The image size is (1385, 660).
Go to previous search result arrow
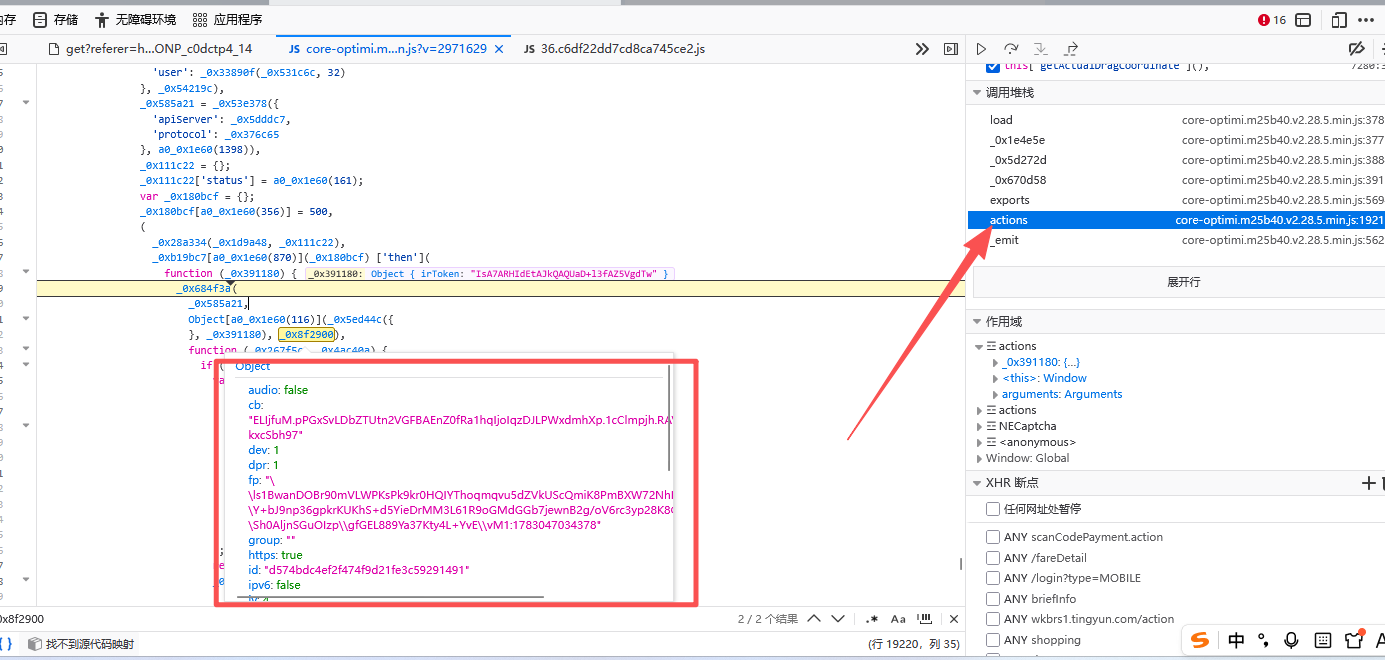(814, 619)
